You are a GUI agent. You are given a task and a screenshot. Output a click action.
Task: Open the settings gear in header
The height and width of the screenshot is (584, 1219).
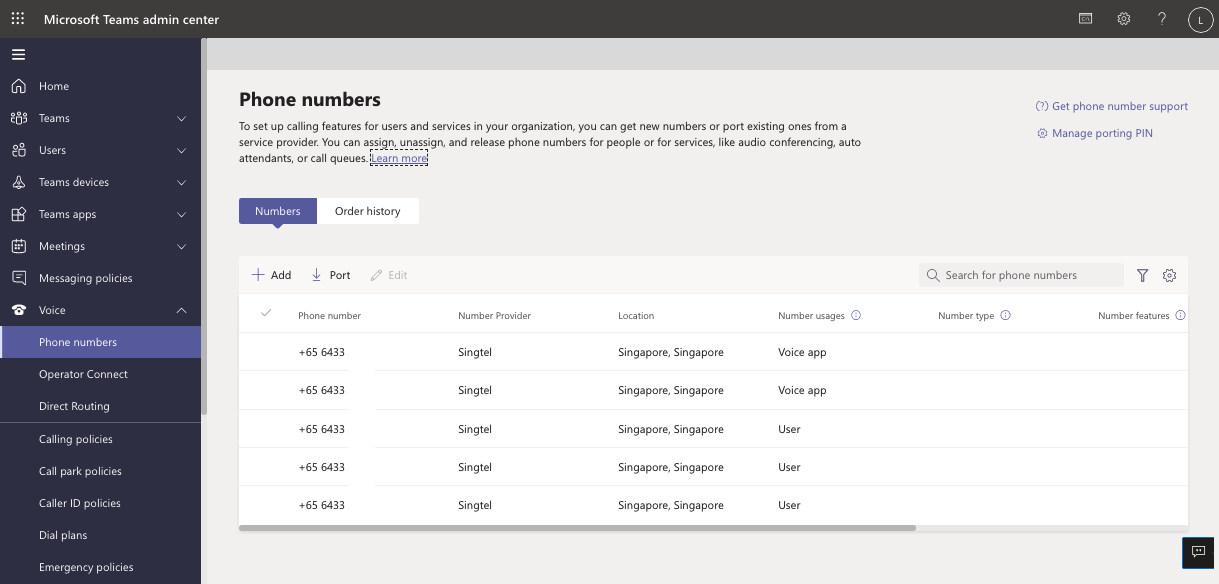tap(1124, 19)
